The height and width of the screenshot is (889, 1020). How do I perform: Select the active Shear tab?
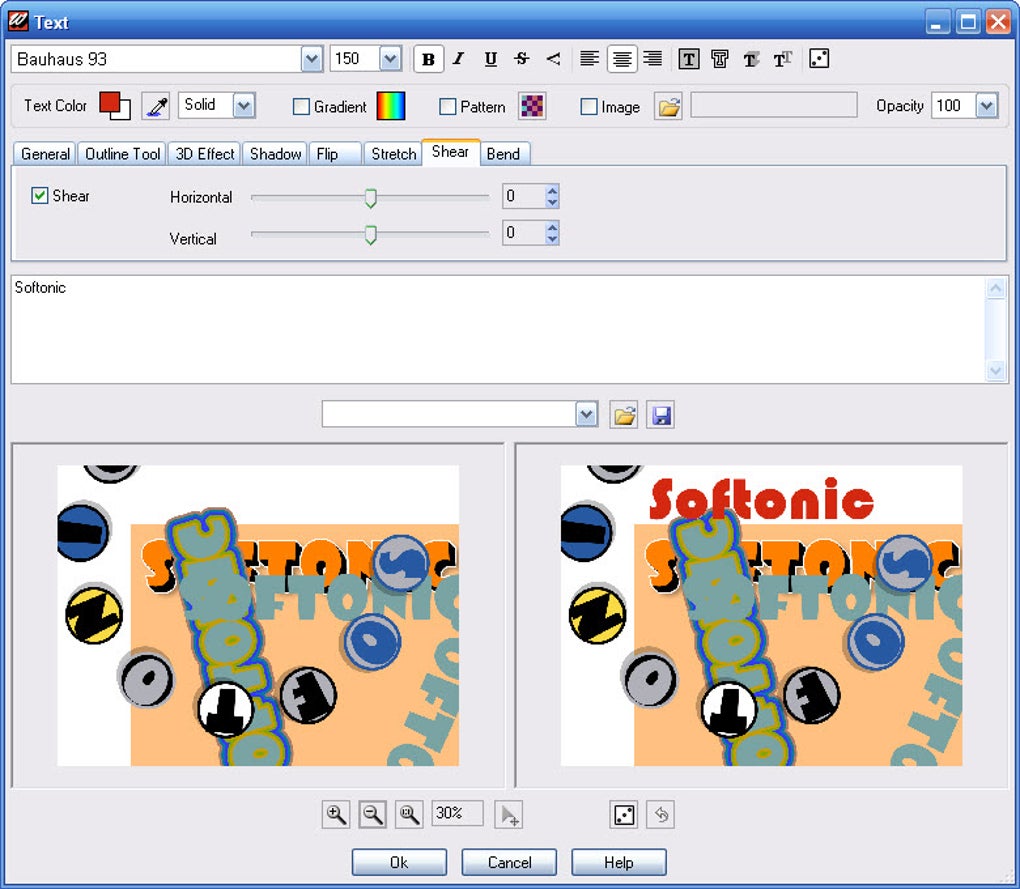(451, 152)
